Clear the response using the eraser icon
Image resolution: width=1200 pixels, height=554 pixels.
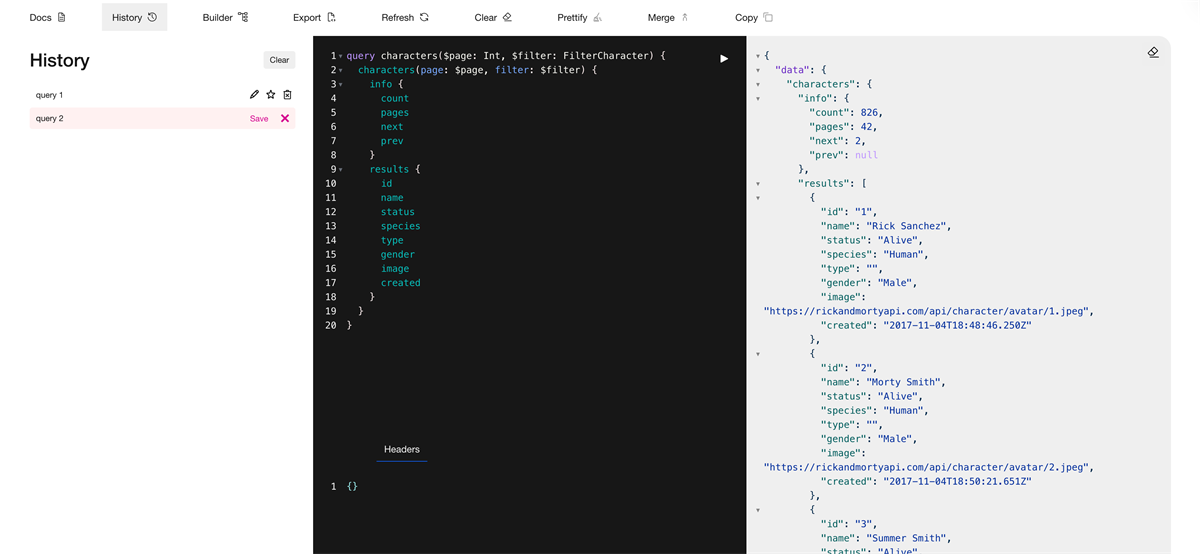pos(1153,52)
